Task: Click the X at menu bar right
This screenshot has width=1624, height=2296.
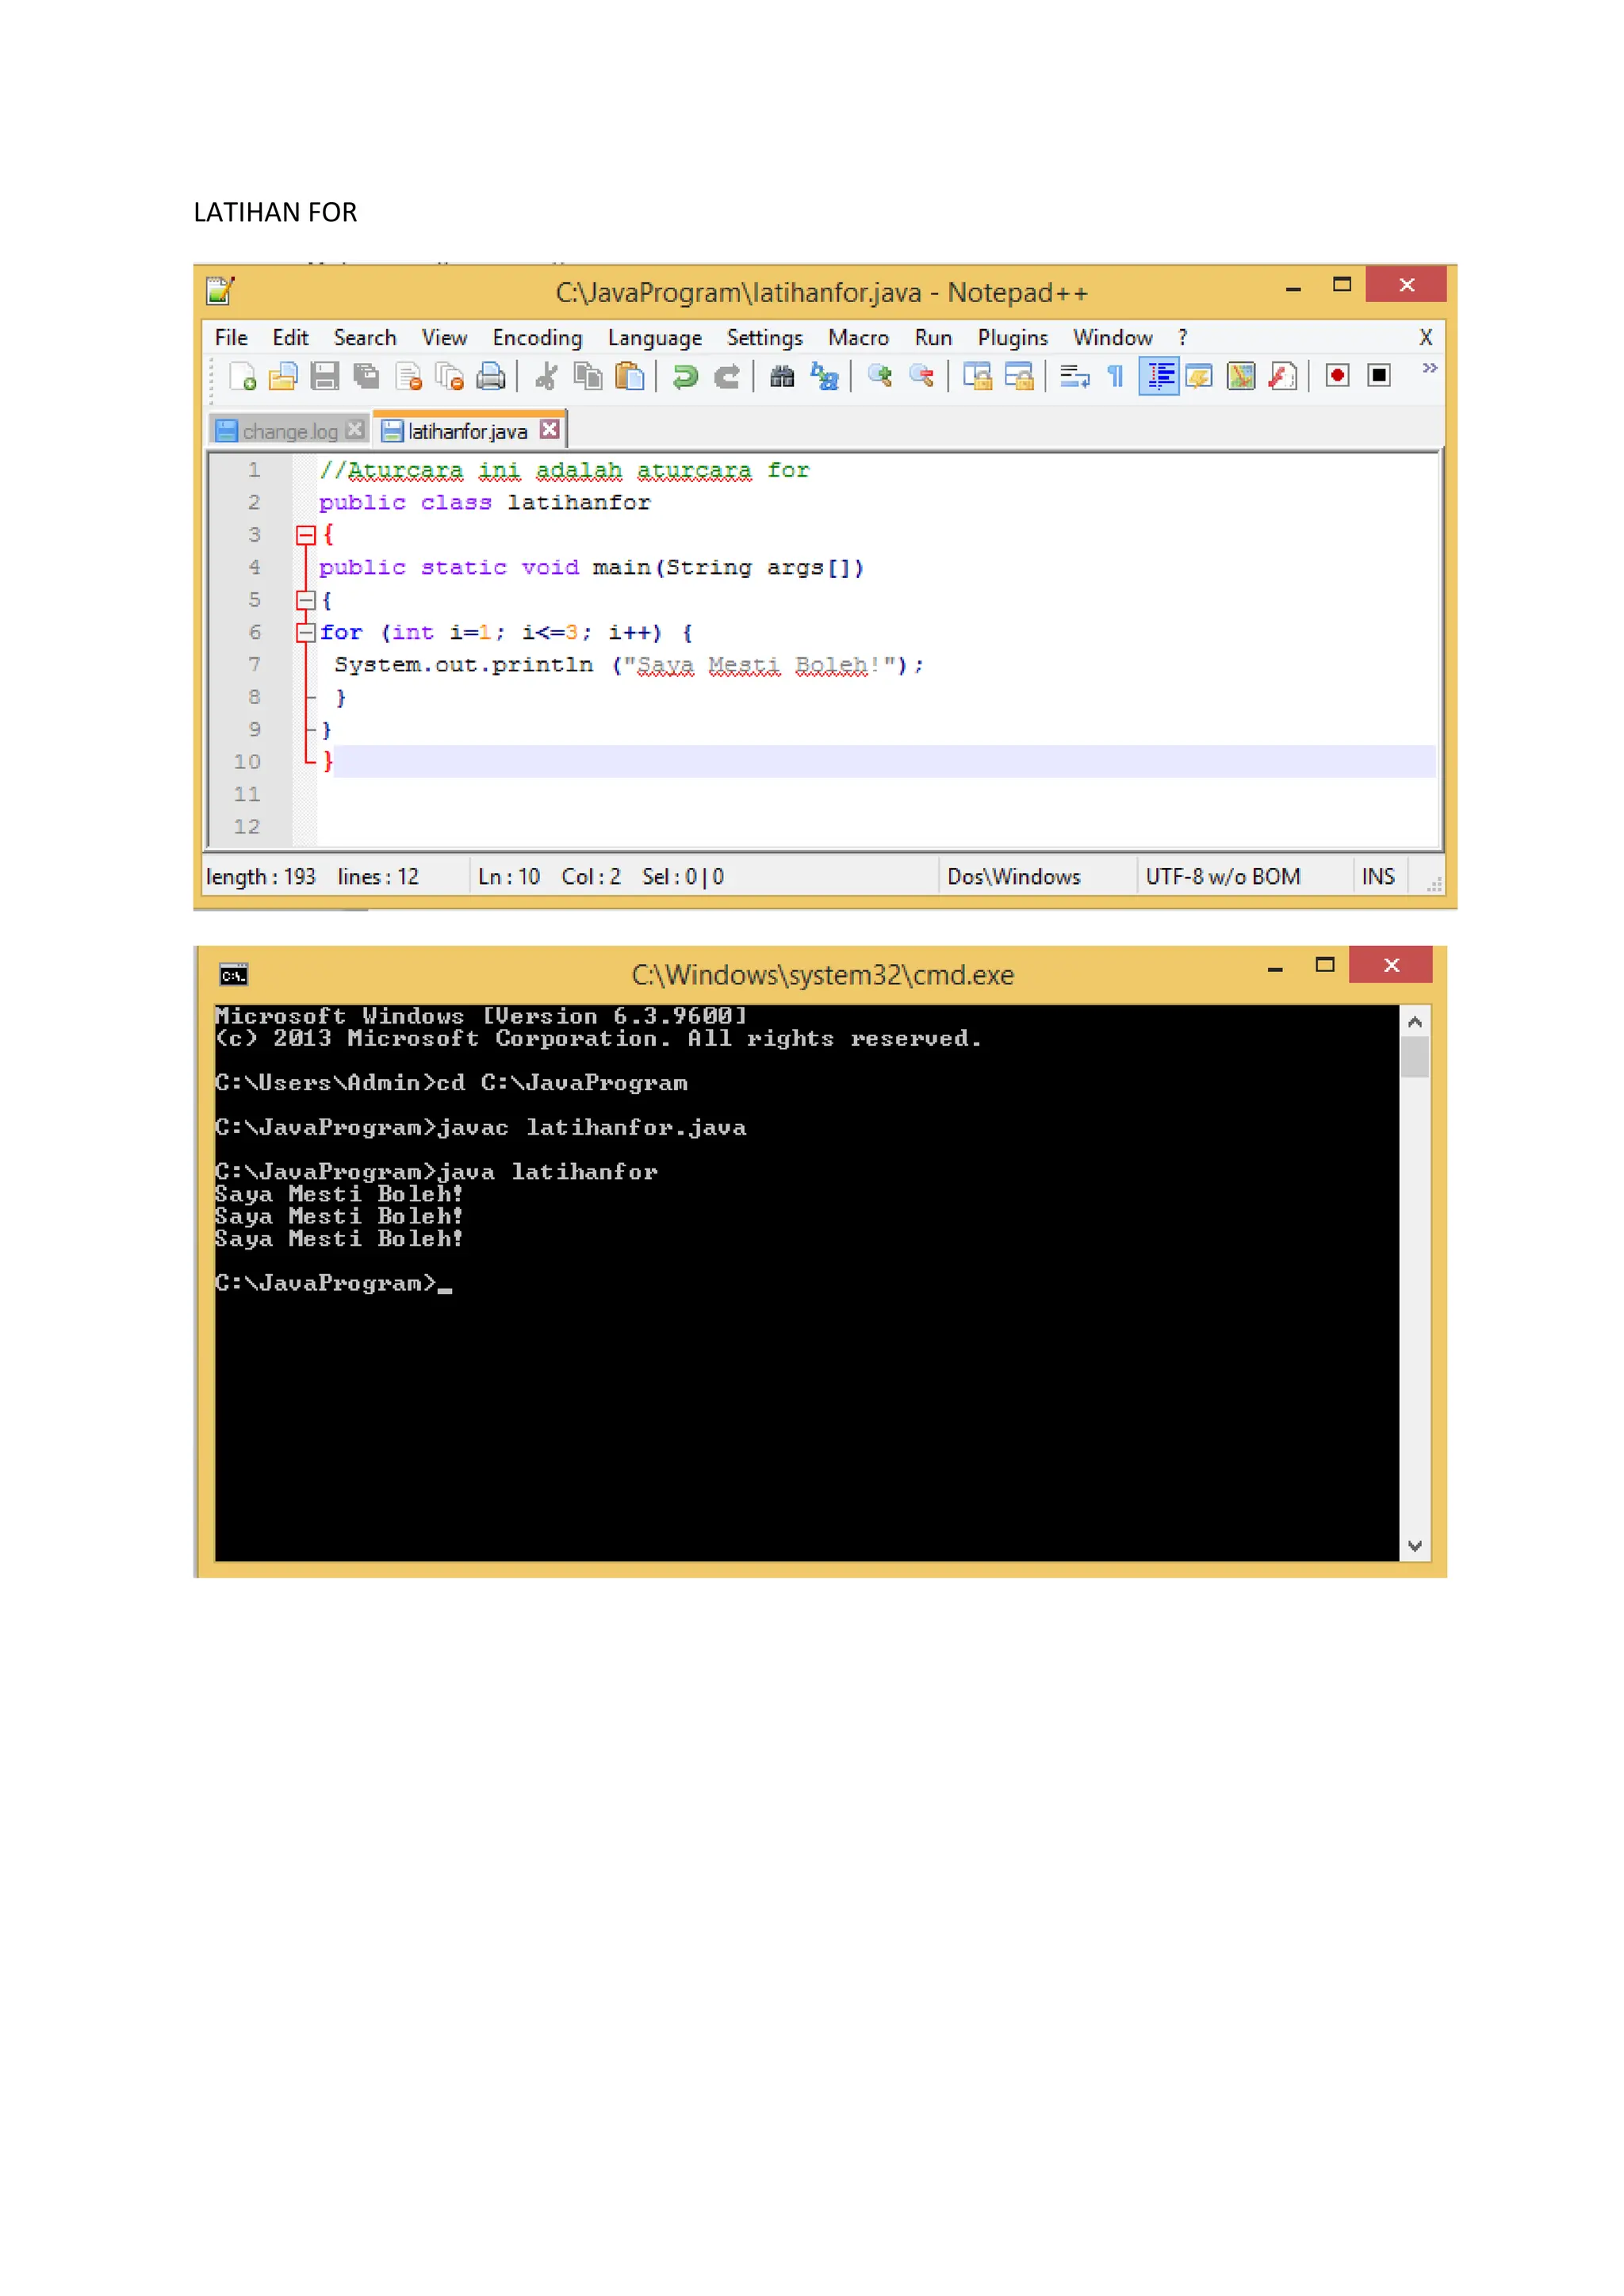Action: coord(1426,338)
